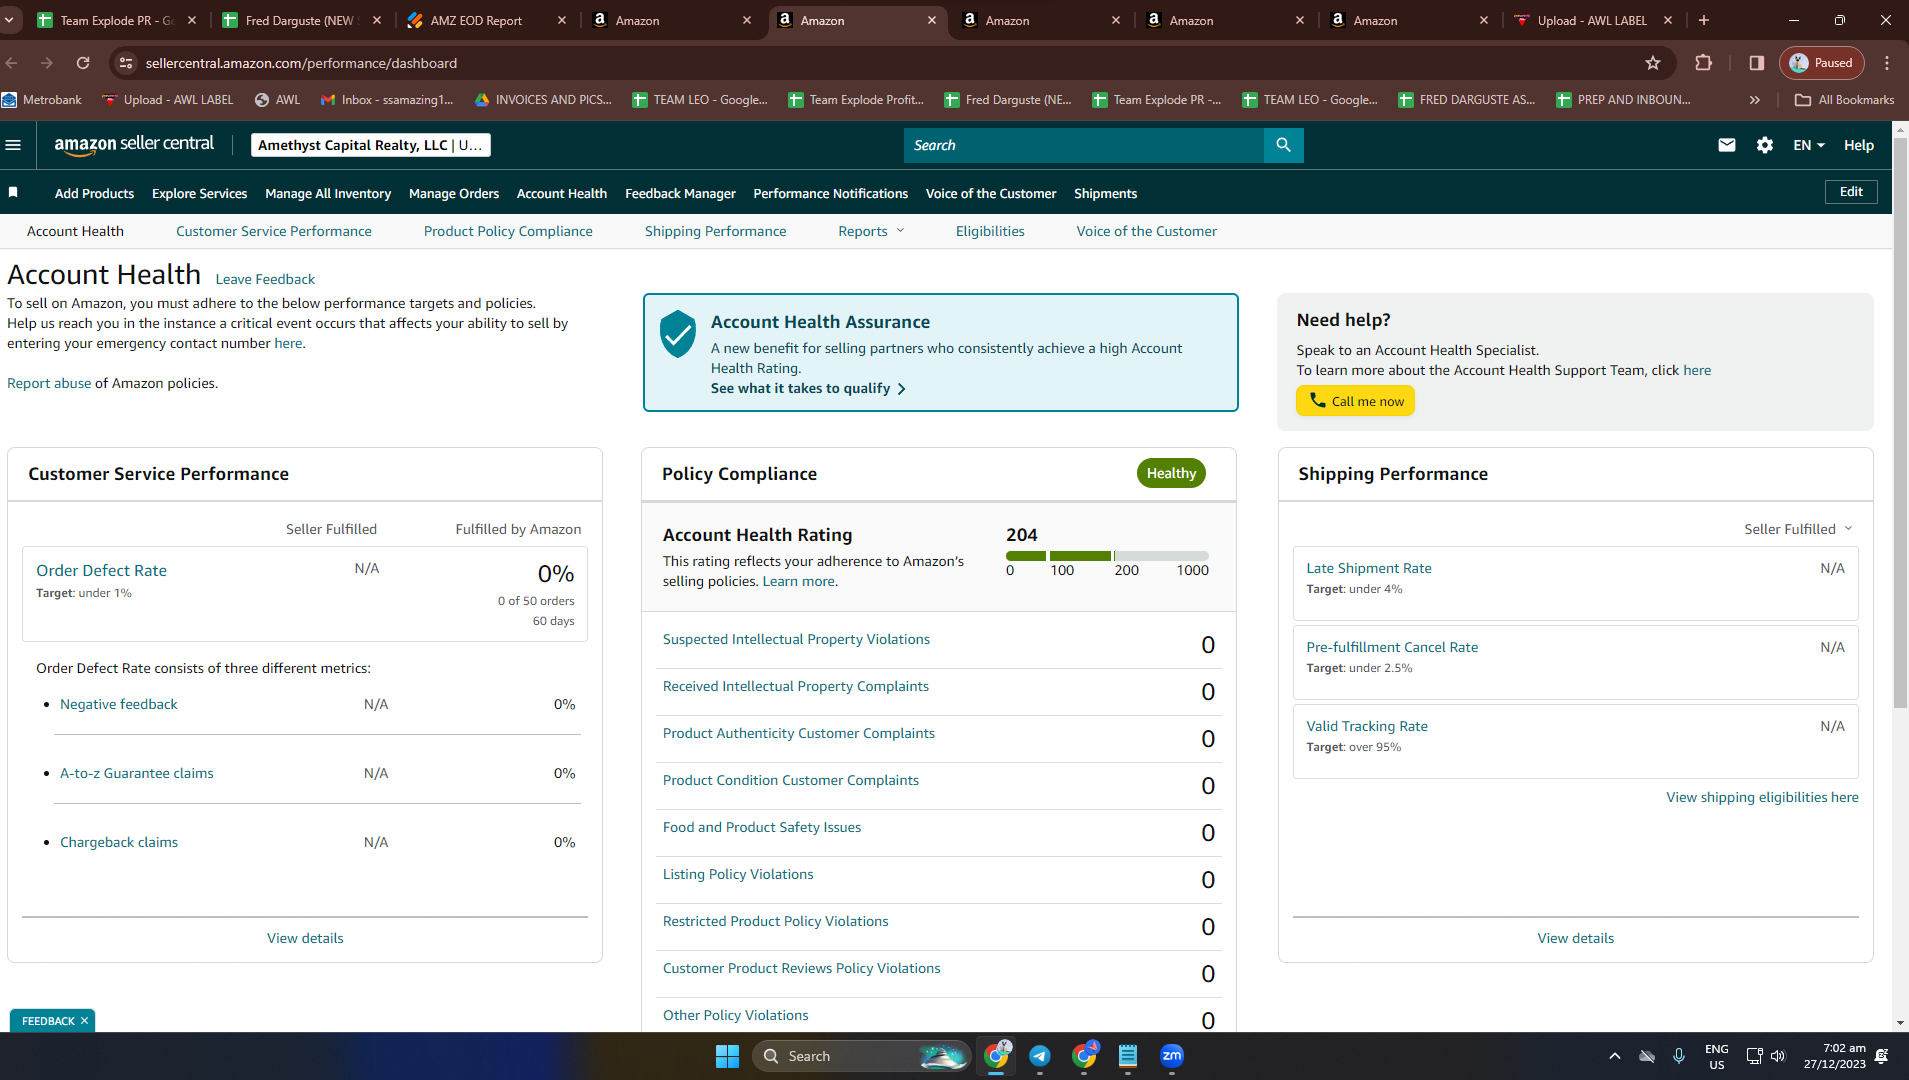Screen dimensions: 1909x1080
Task: Click the search magnifier button
Action: coord(1283,145)
